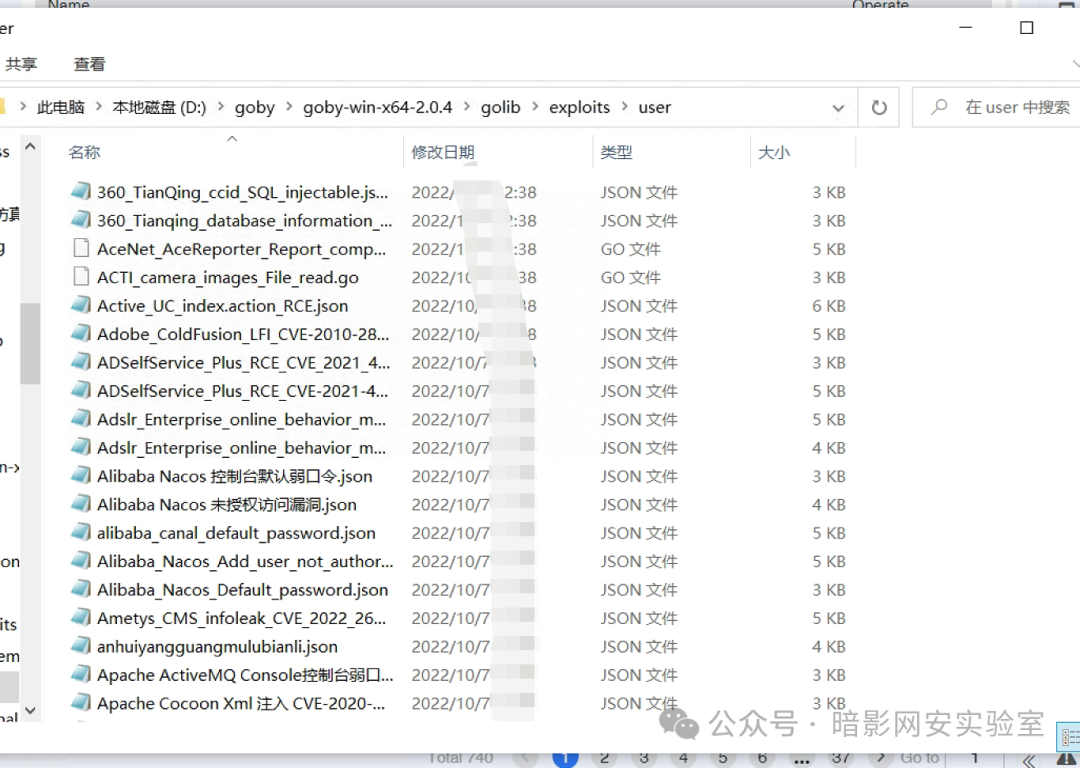The width and height of the screenshot is (1080, 768).
Task: Click the navigation pane scroll up arrow
Action: (30, 147)
